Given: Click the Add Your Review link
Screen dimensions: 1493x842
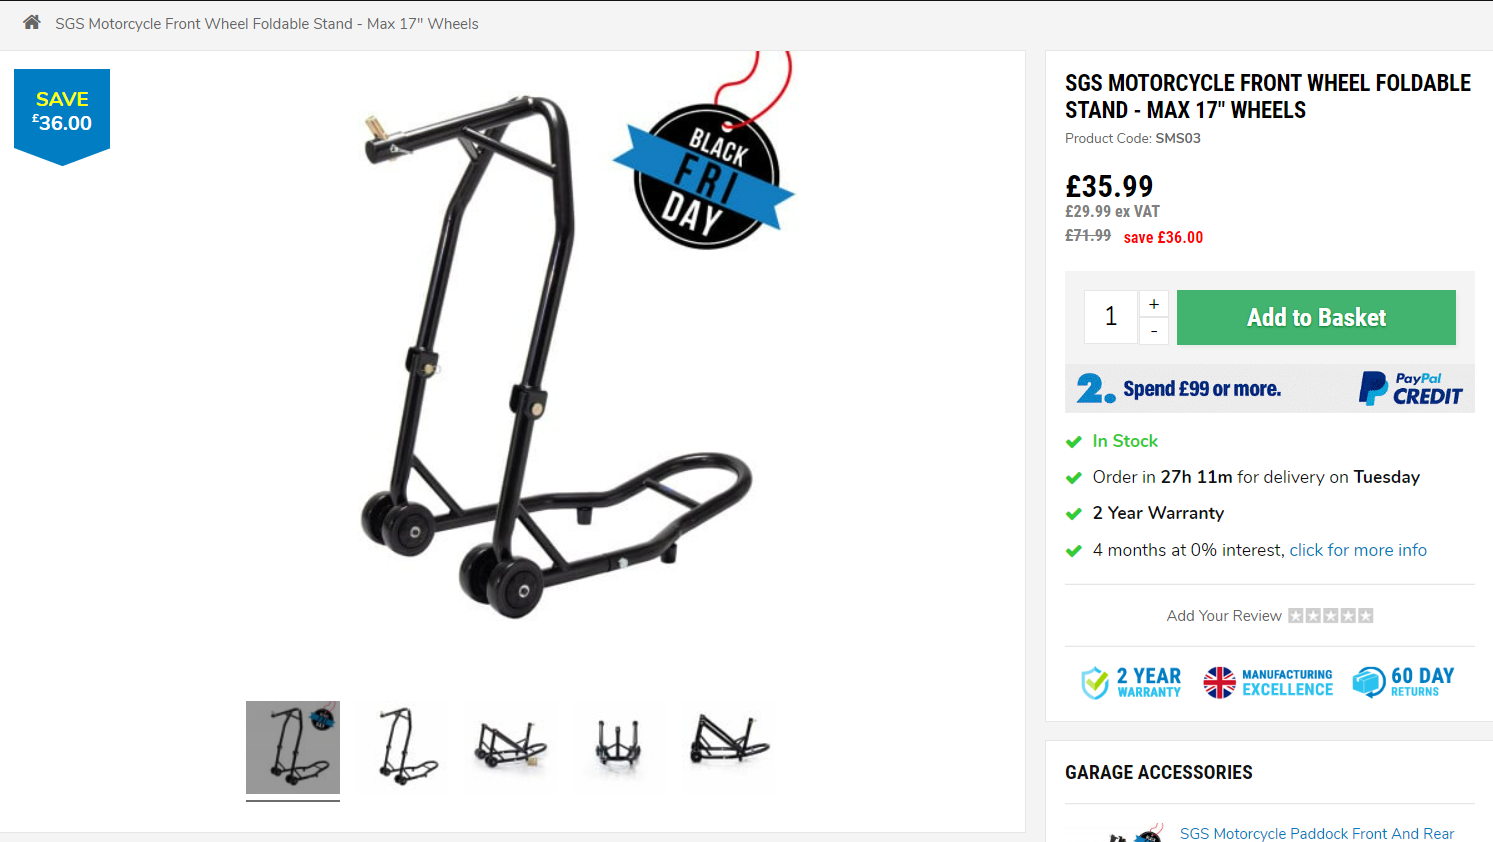Looking at the screenshot, I should (x=1224, y=616).
